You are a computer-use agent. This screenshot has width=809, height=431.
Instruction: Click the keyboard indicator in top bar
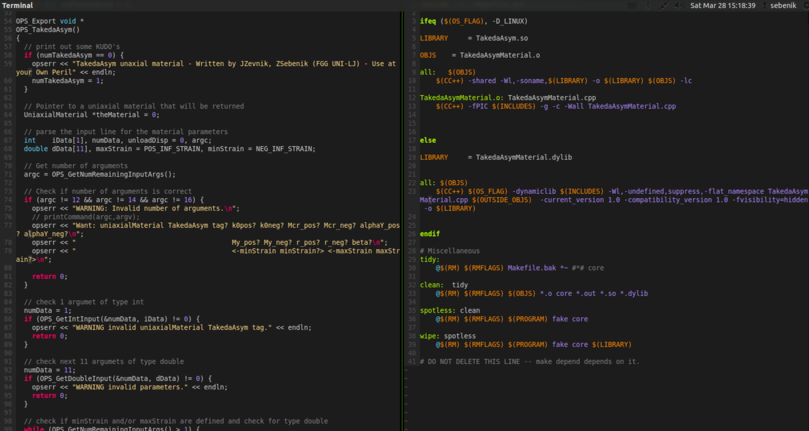[632, 6]
